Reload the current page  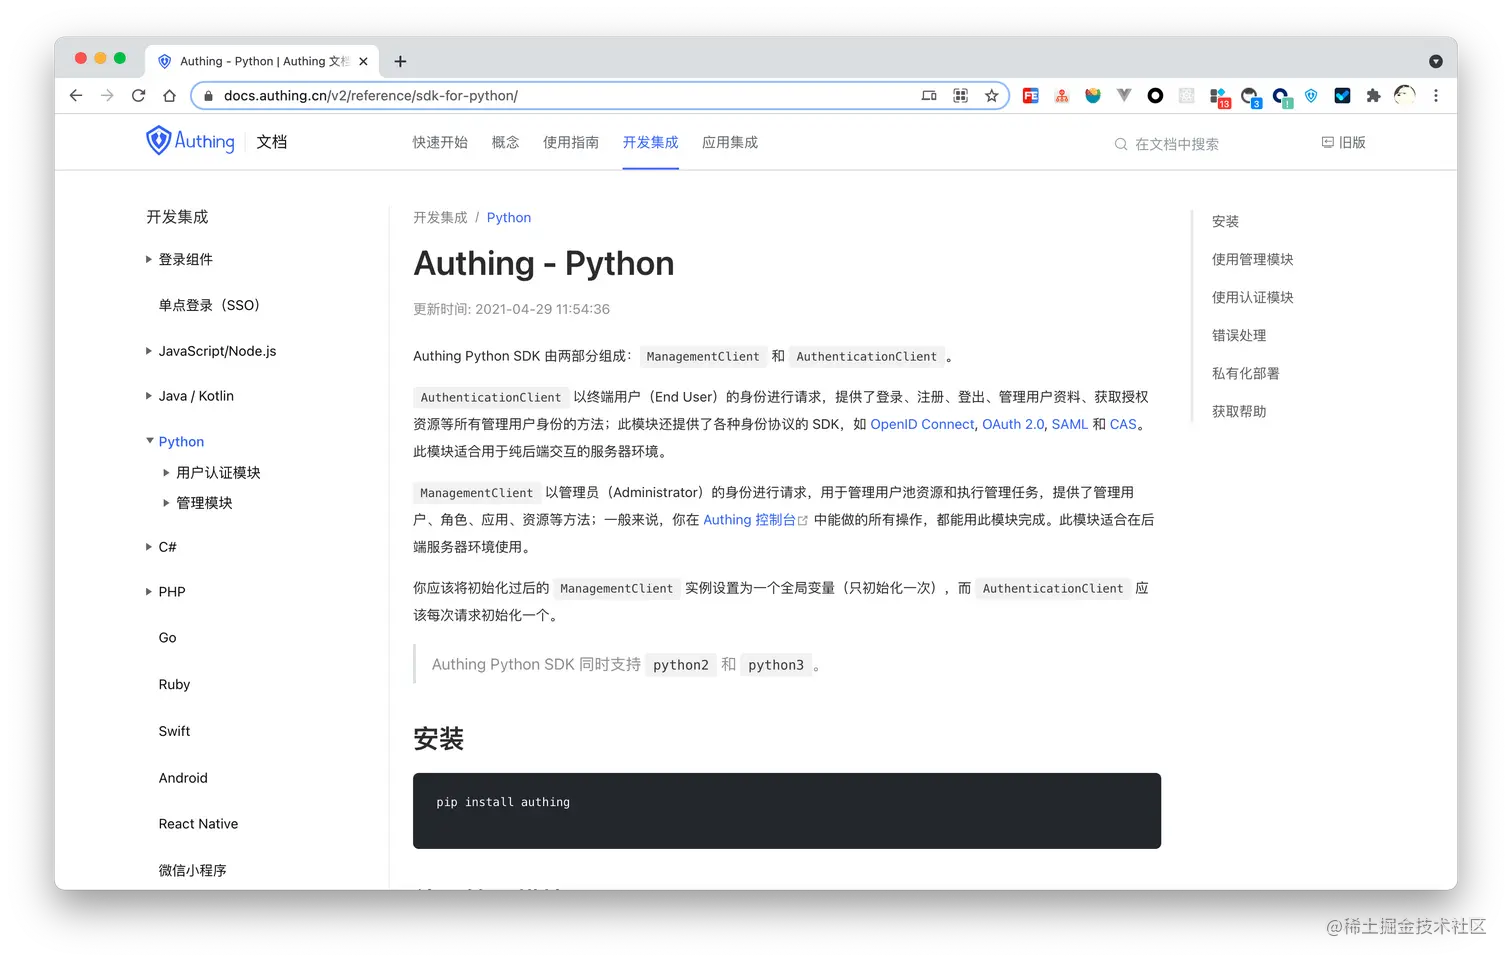[138, 96]
